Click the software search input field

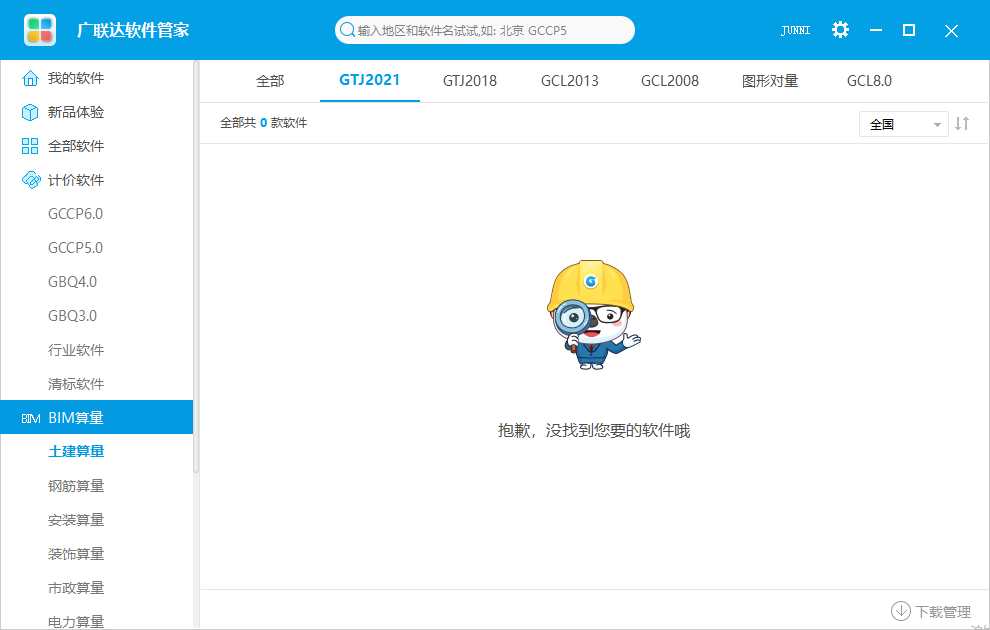pyautogui.click(x=484, y=30)
